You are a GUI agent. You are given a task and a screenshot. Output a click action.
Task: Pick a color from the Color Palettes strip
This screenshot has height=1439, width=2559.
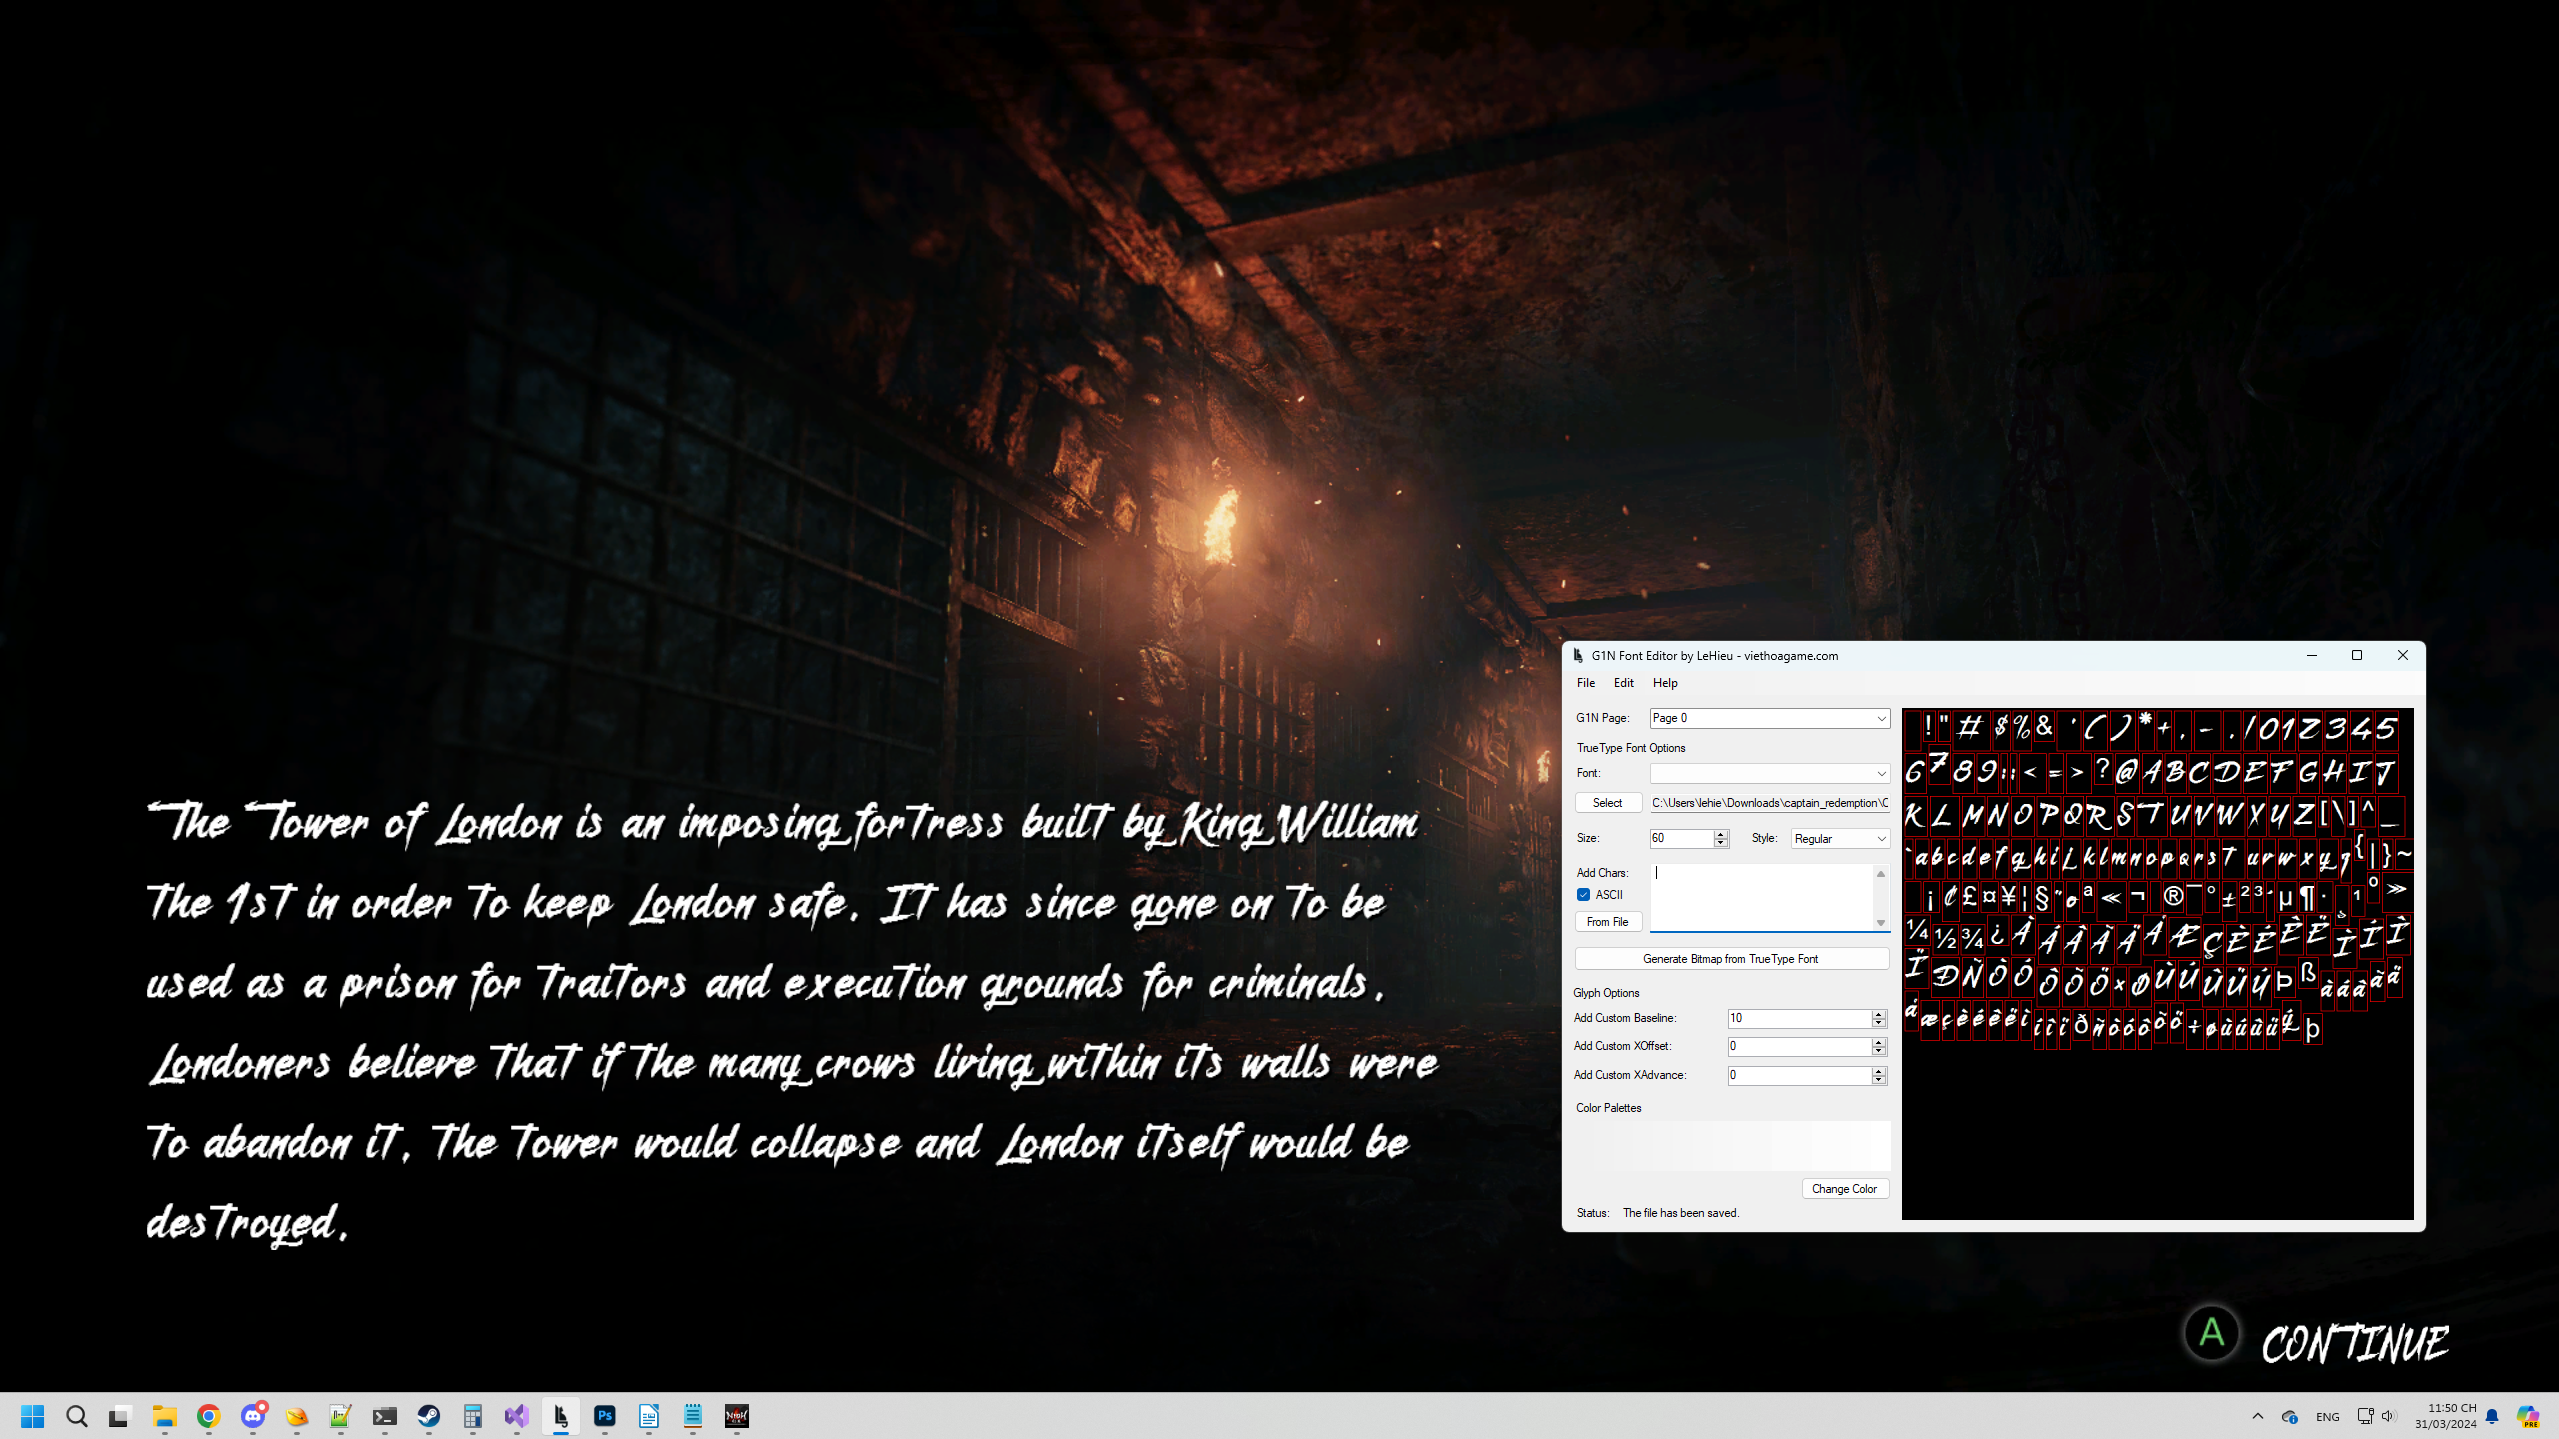(1730, 1144)
